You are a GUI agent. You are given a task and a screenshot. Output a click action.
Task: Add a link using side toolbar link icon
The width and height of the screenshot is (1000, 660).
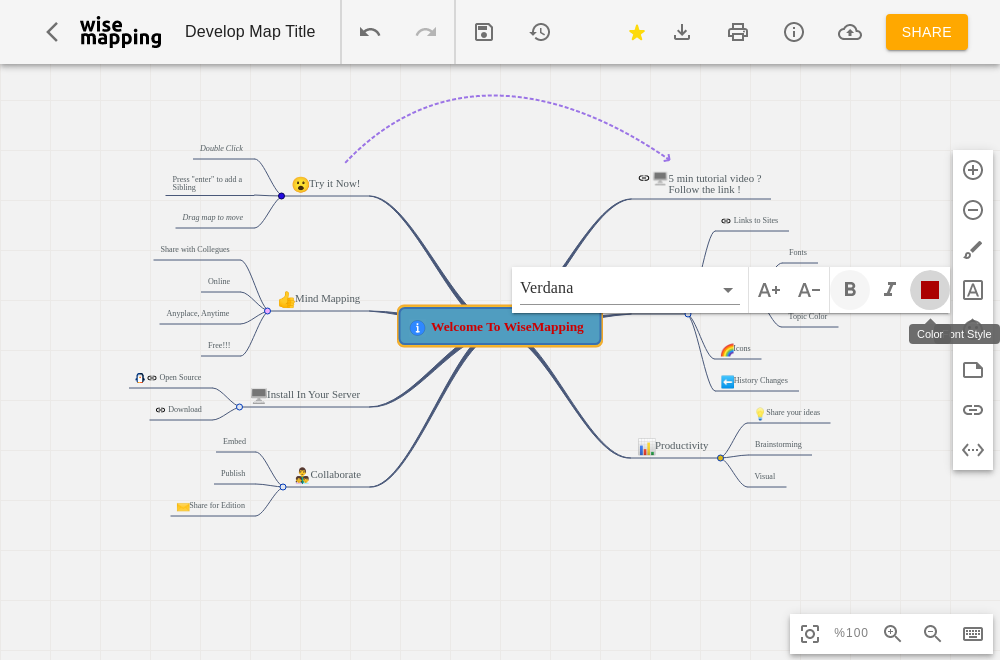coord(973,409)
